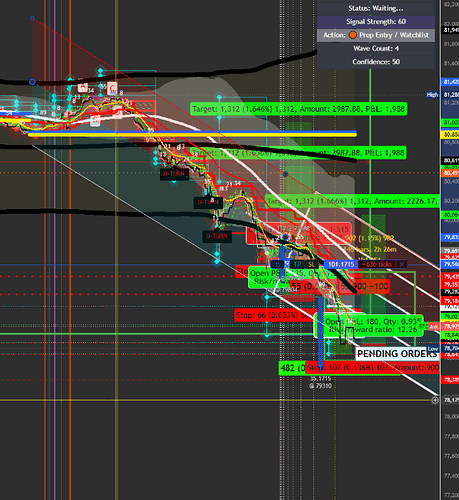Click the Ask price marker
Screen dimensions: 459x500
(x=434, y=327)
